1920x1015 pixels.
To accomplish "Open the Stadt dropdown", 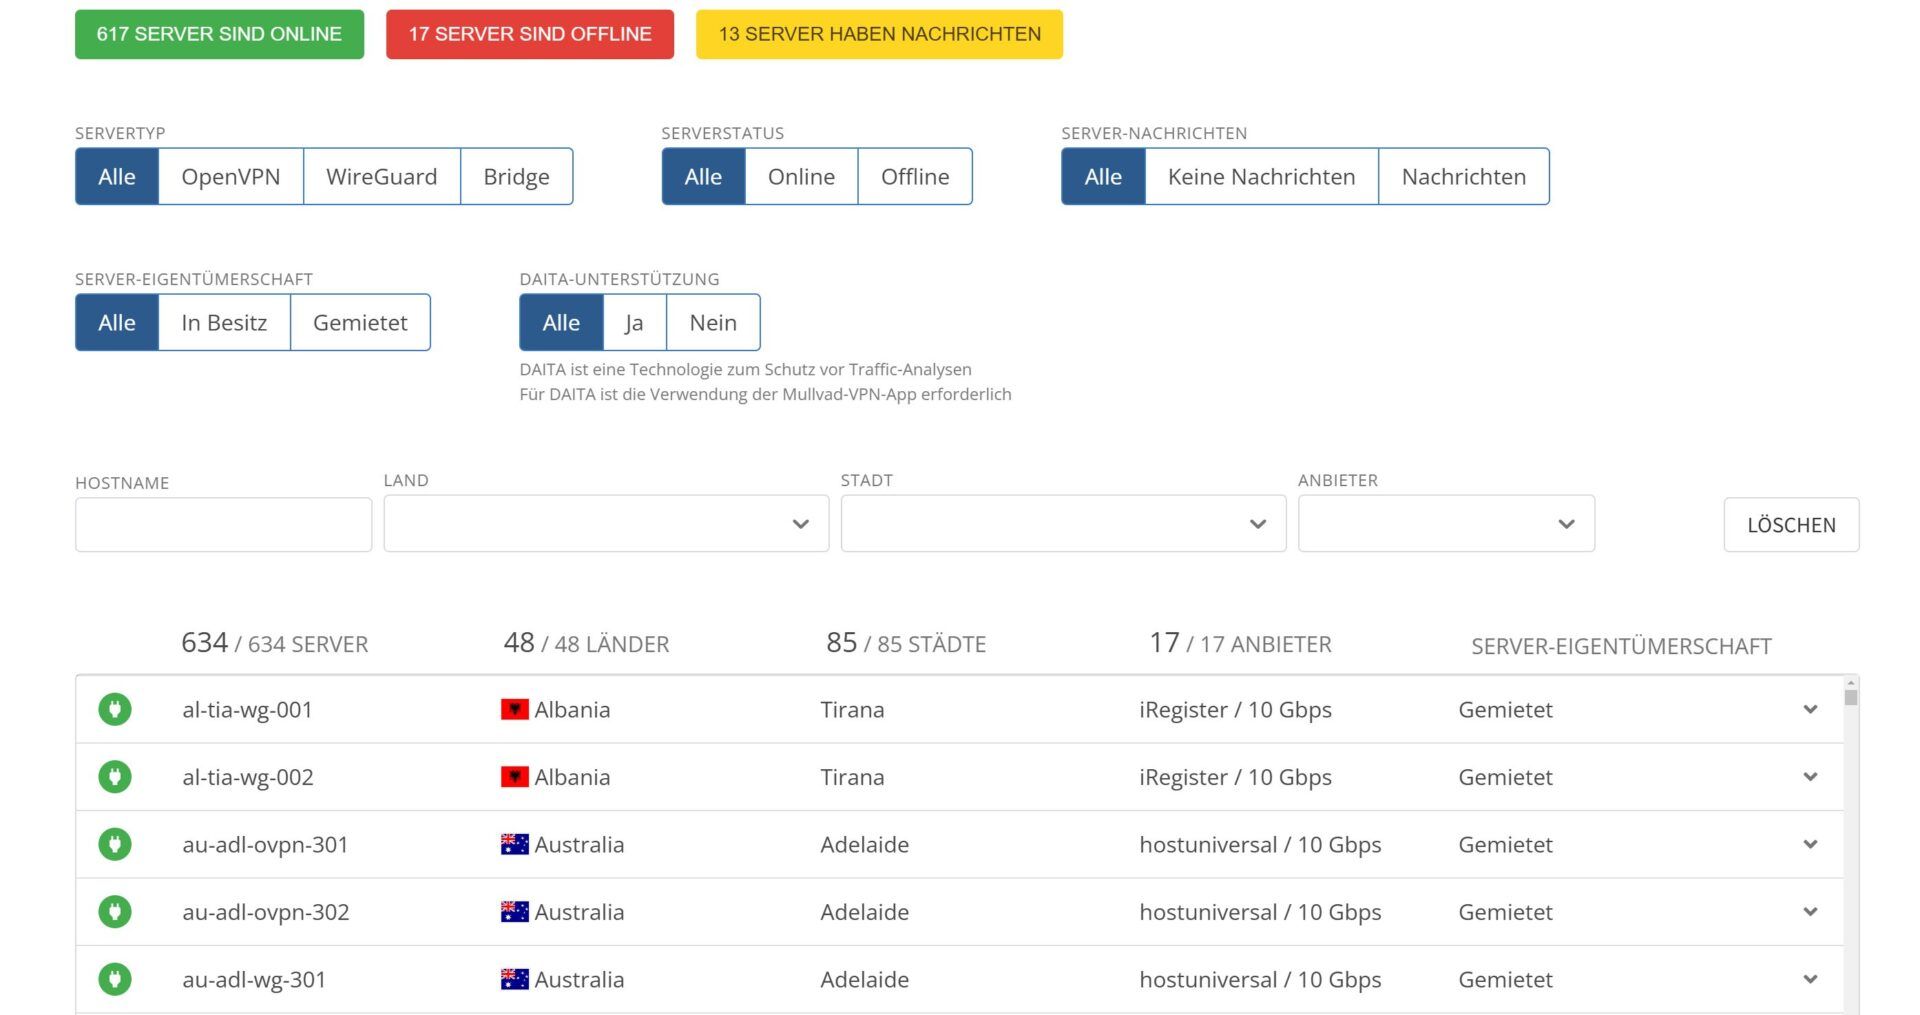I will 1063,523.
